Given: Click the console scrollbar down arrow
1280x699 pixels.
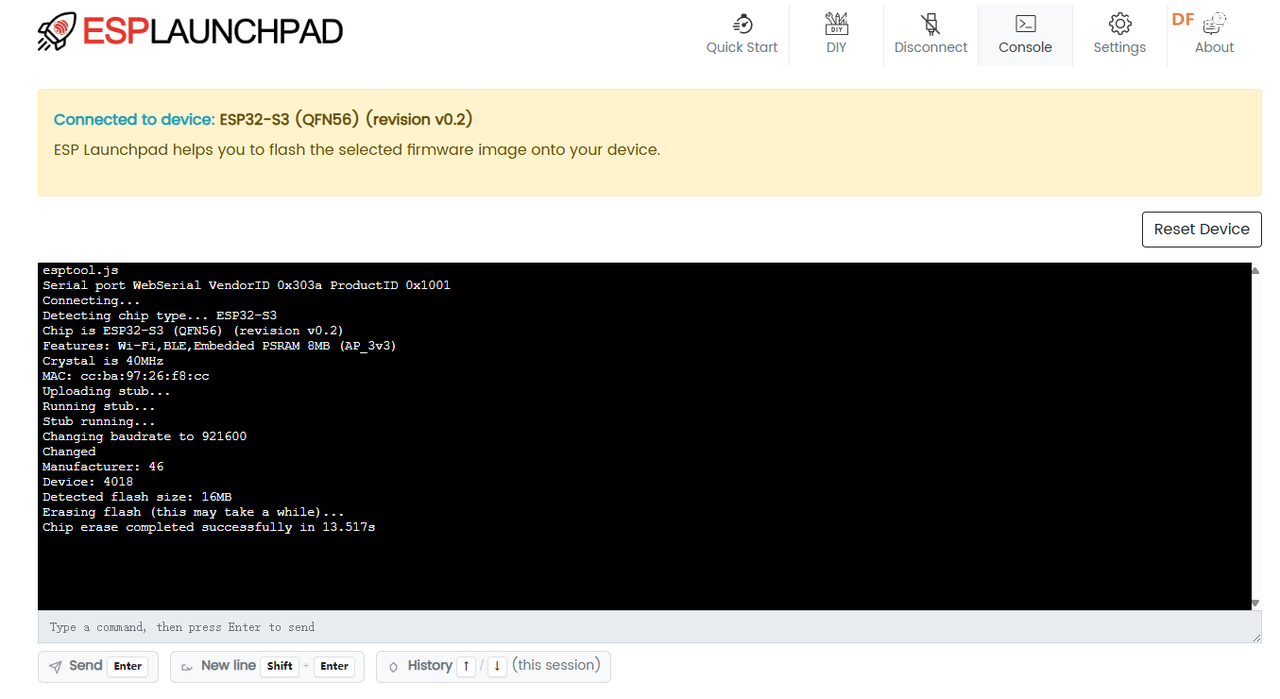Looking at the screenshot, I should (1256, 604).
